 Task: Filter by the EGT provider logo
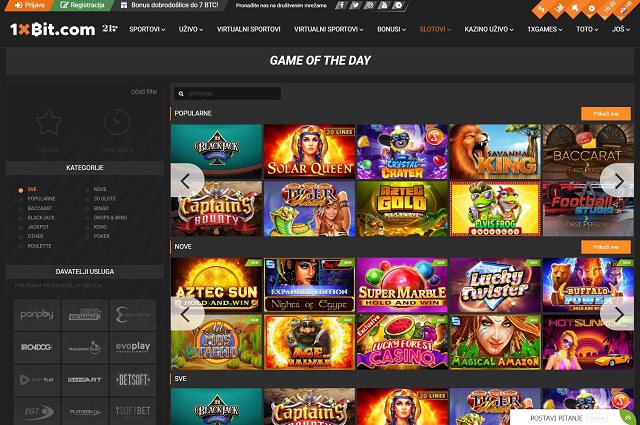tap(37, 412)
